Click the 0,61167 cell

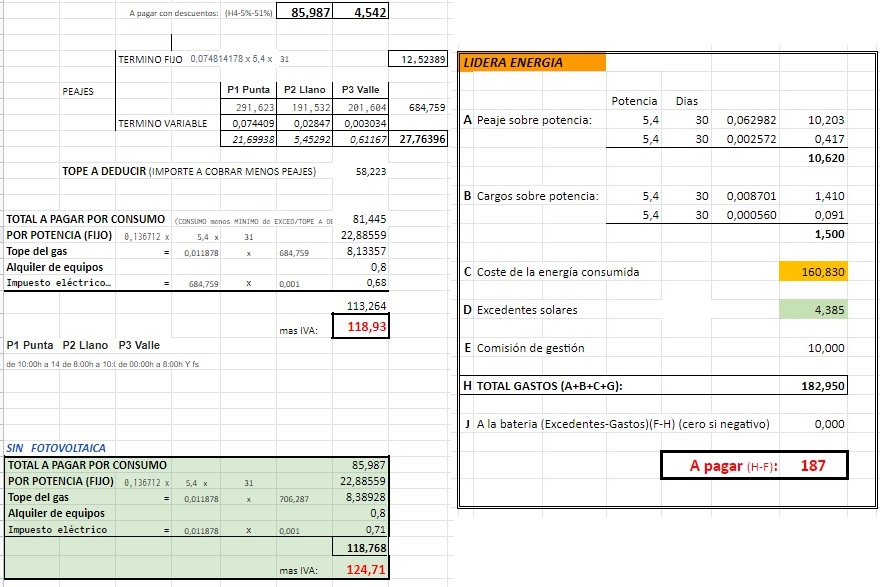(x=361, y=139)
